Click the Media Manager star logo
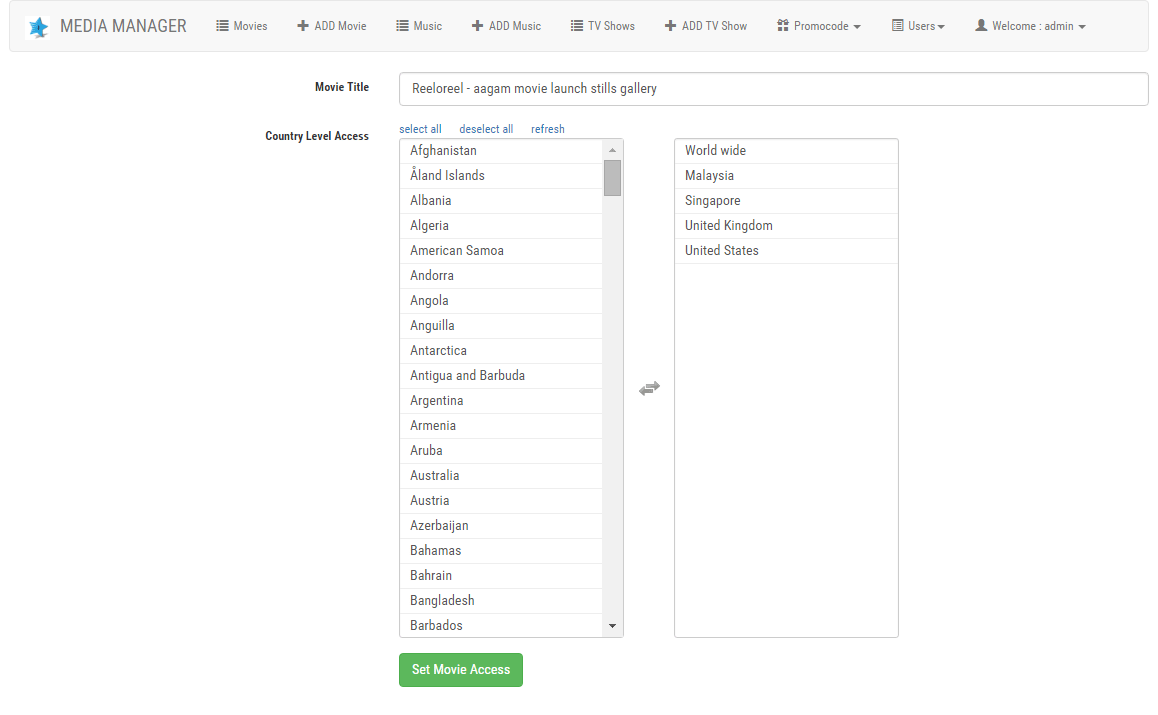The width and height of the screenshot is (1158, 715). pyautogui.click(x=38, y=27)
